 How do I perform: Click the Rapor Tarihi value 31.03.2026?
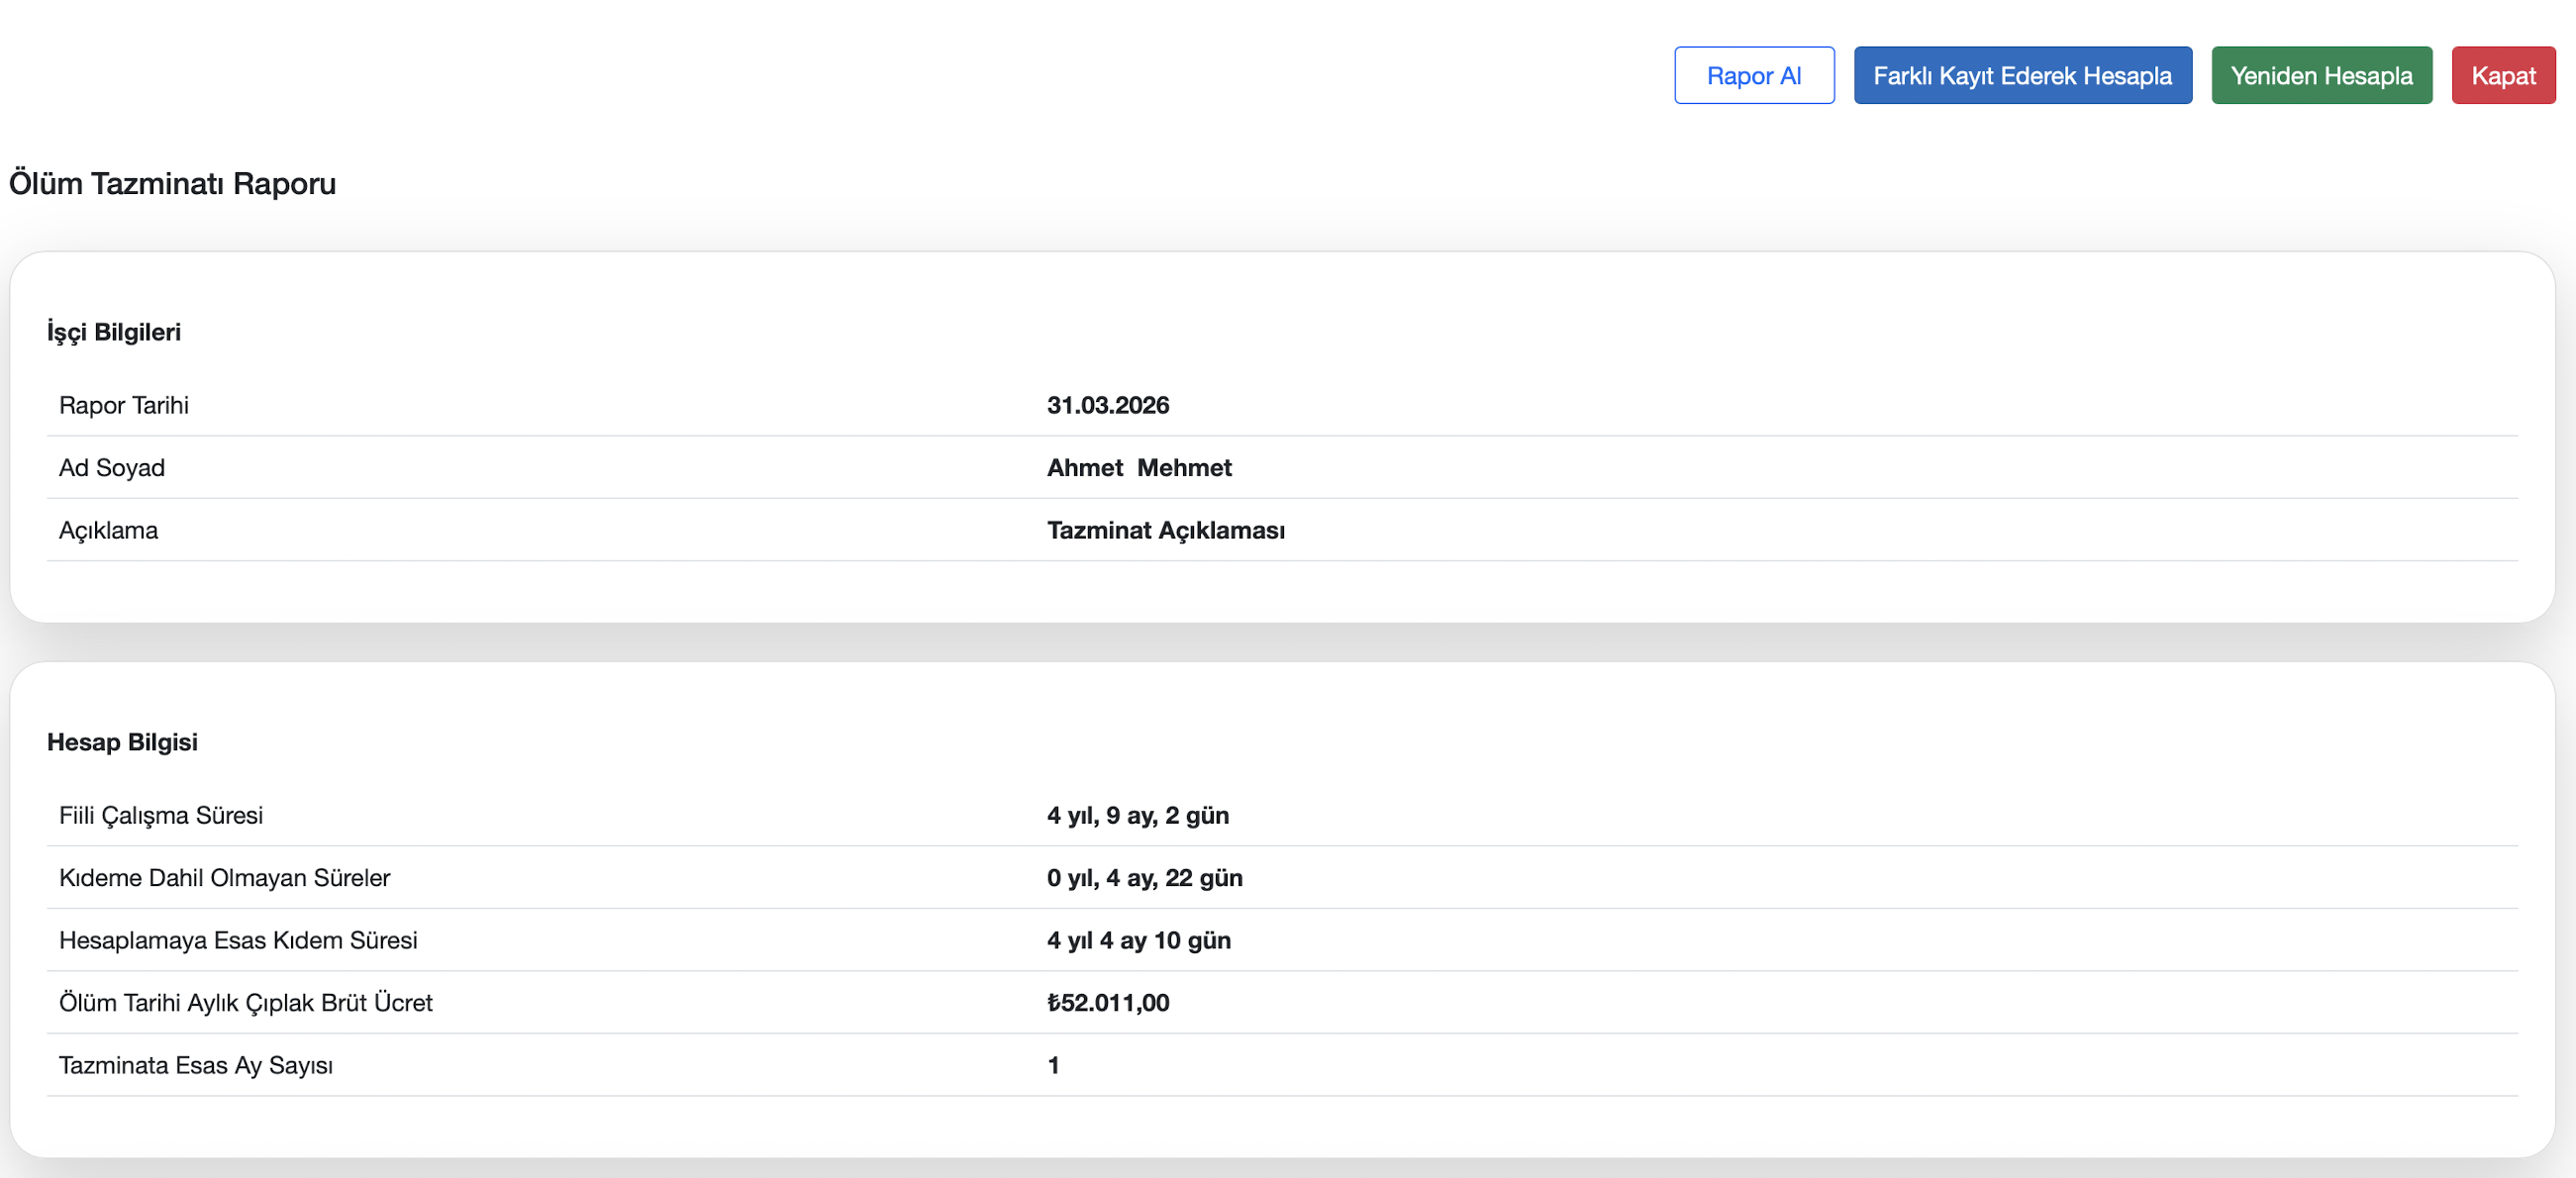coord(1107,405)
